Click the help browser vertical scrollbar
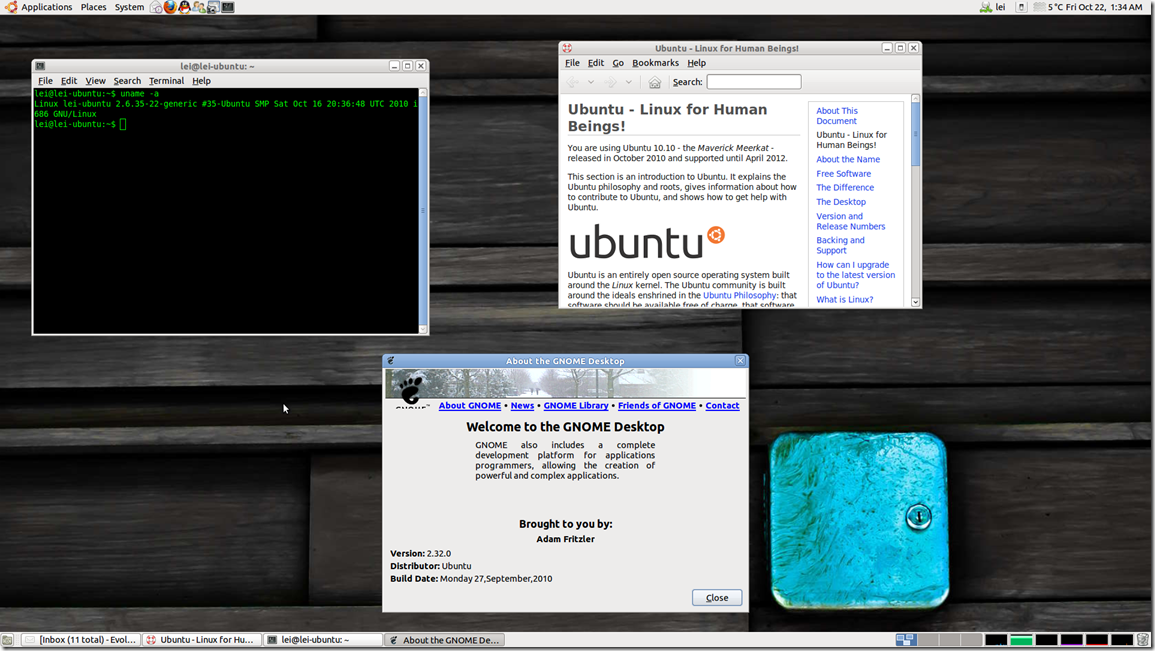This screenshot has width=1155, height=651. click(916, 134)
